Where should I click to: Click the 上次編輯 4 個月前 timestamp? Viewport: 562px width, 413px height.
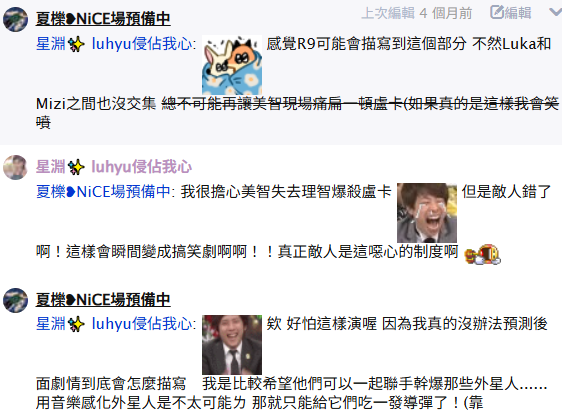[416, 13]
